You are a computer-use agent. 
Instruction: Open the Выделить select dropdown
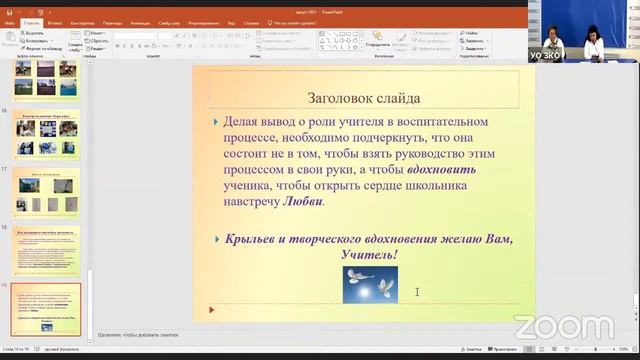point(473,49)
